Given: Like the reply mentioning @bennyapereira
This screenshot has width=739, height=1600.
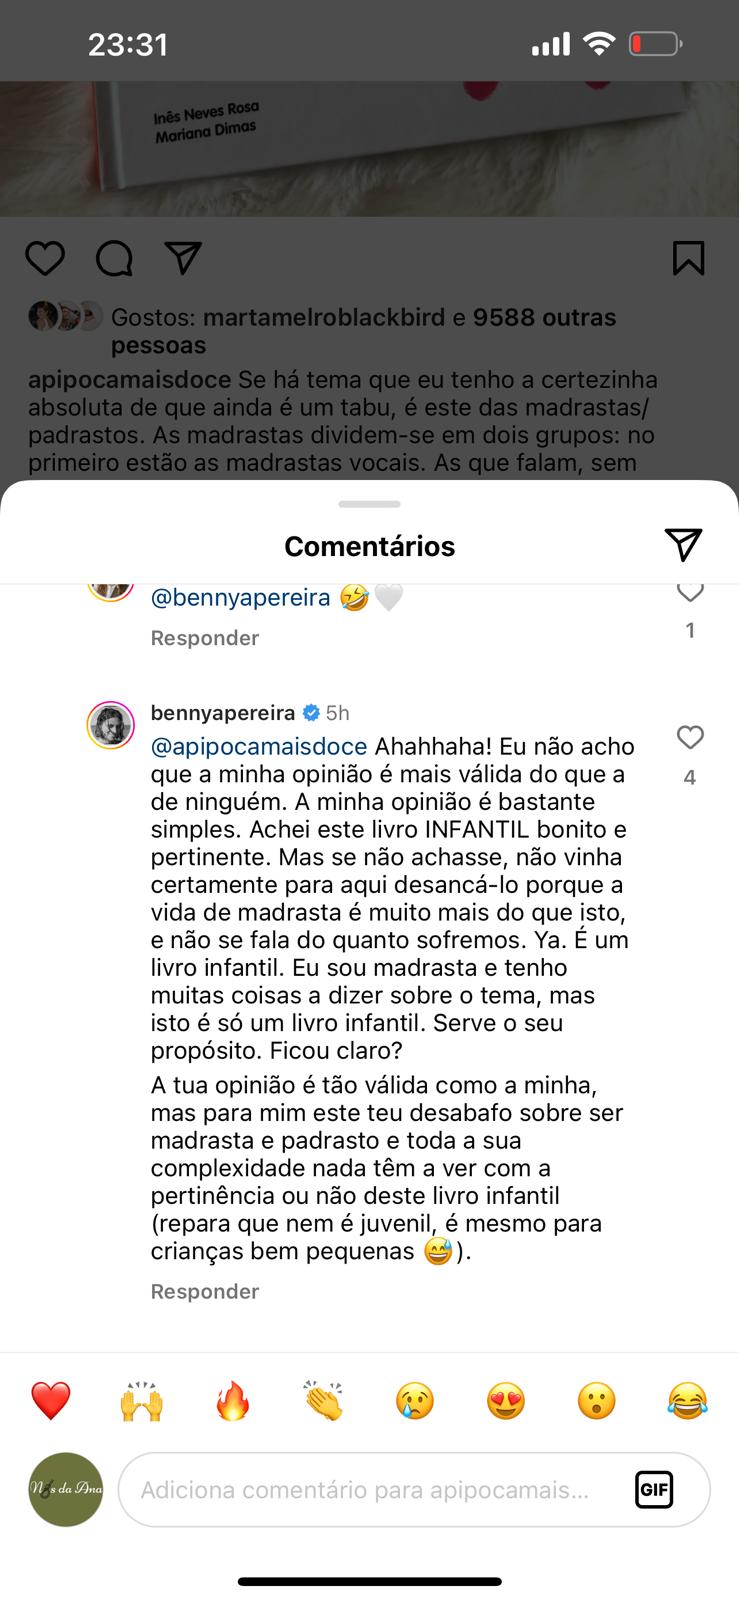Looking at the screenshot, I should 690,593.
